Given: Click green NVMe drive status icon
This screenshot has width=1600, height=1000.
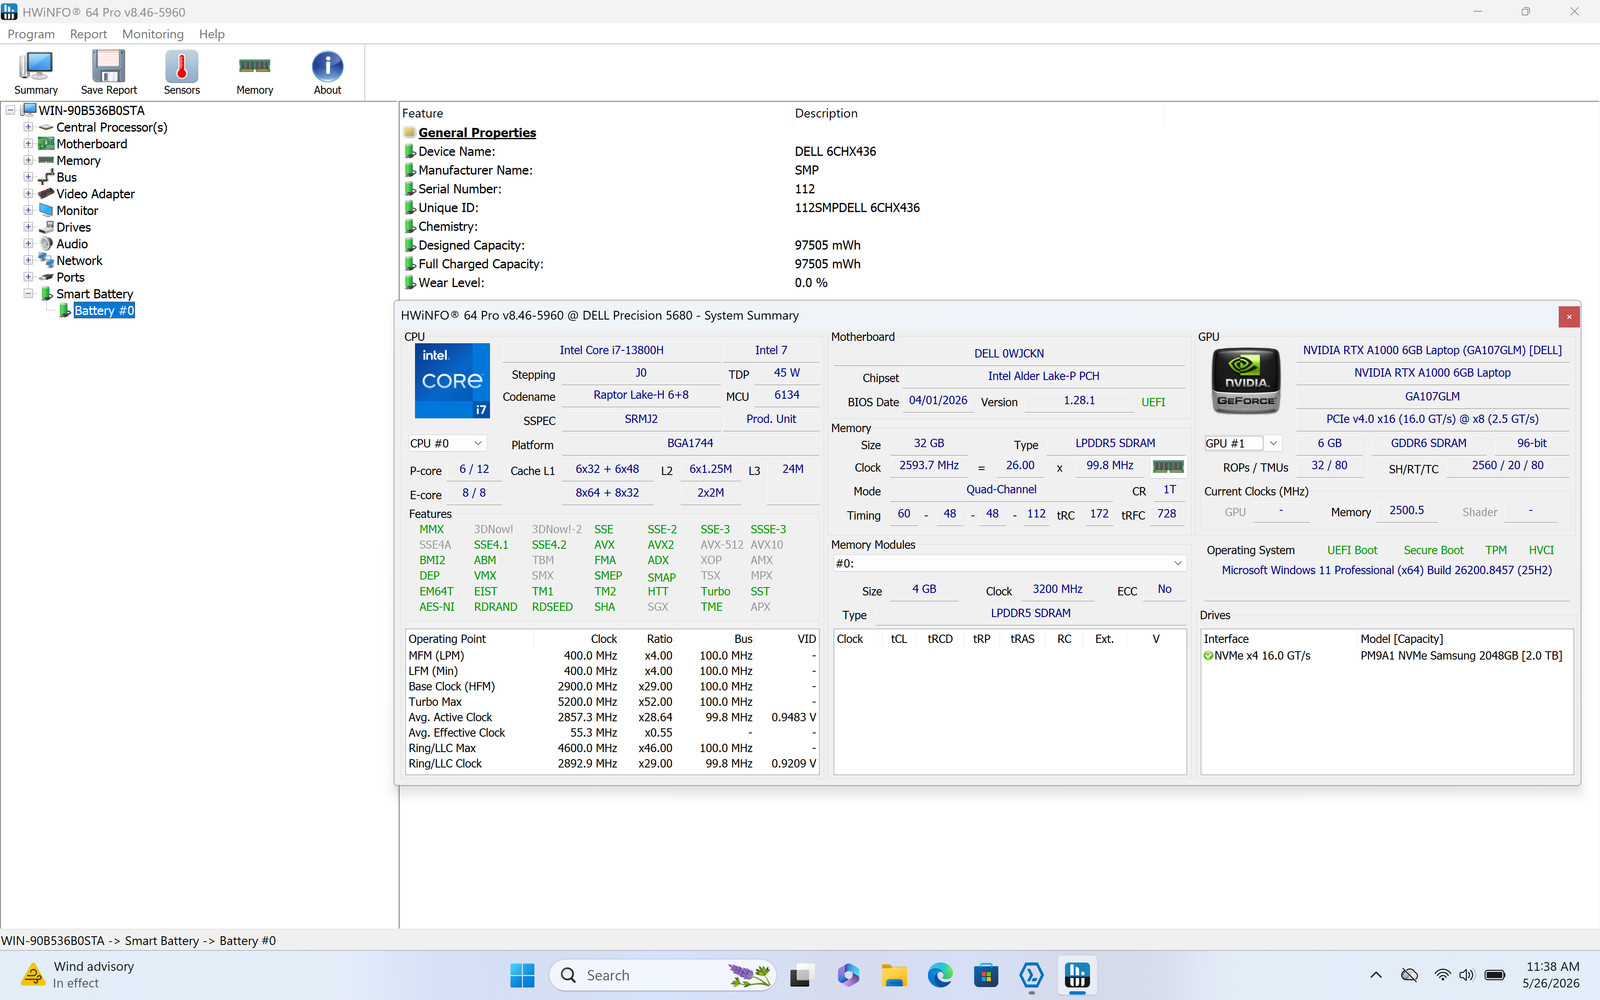Looking at the screenshot, I should [x=1208, y=656].
